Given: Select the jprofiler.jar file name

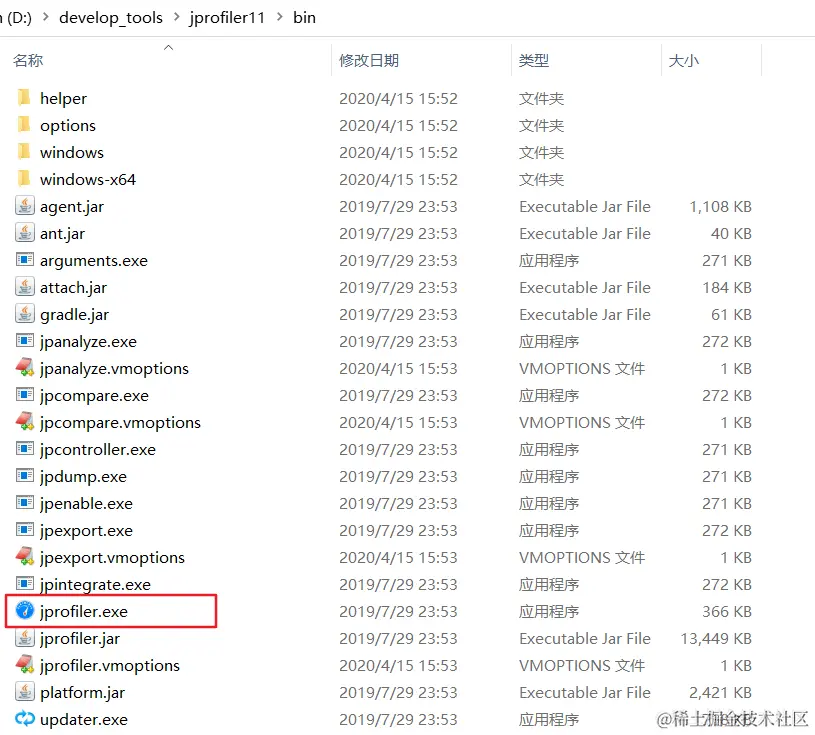Looking at the screenshot, I should pyautogui.click(x=80, y=638).
